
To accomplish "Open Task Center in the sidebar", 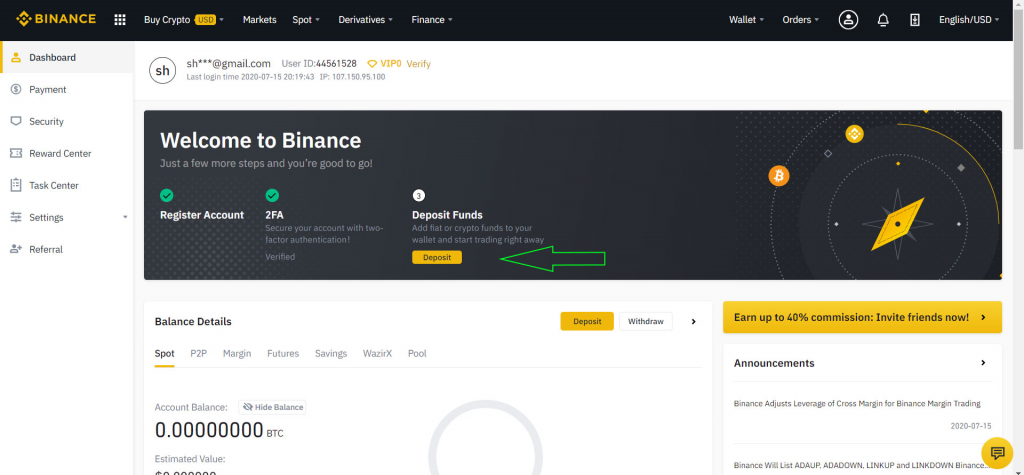I will (x=67, y=186).
